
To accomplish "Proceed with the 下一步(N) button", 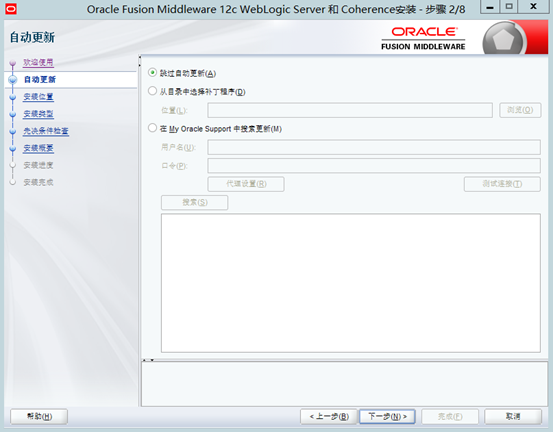I will (x=387, y=416).
